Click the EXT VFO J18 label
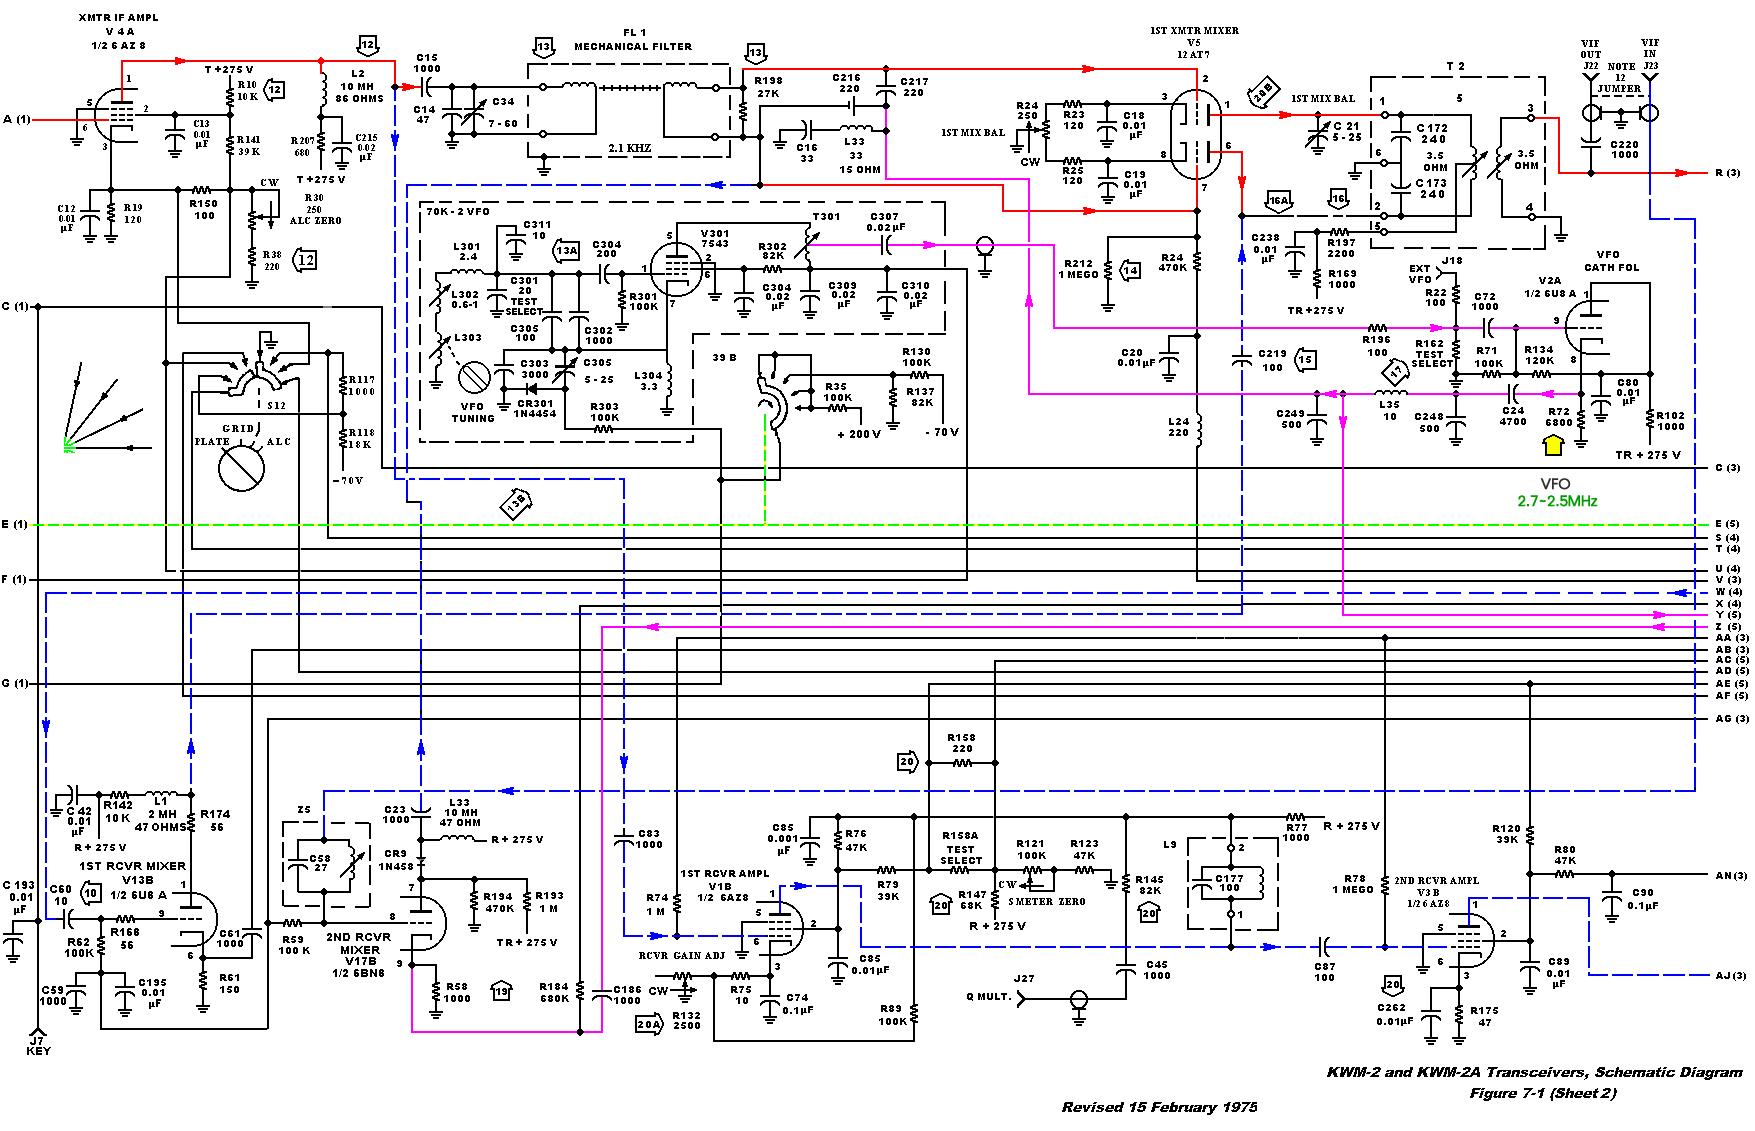The image size is (1755, 1131). pos(1435,270)
